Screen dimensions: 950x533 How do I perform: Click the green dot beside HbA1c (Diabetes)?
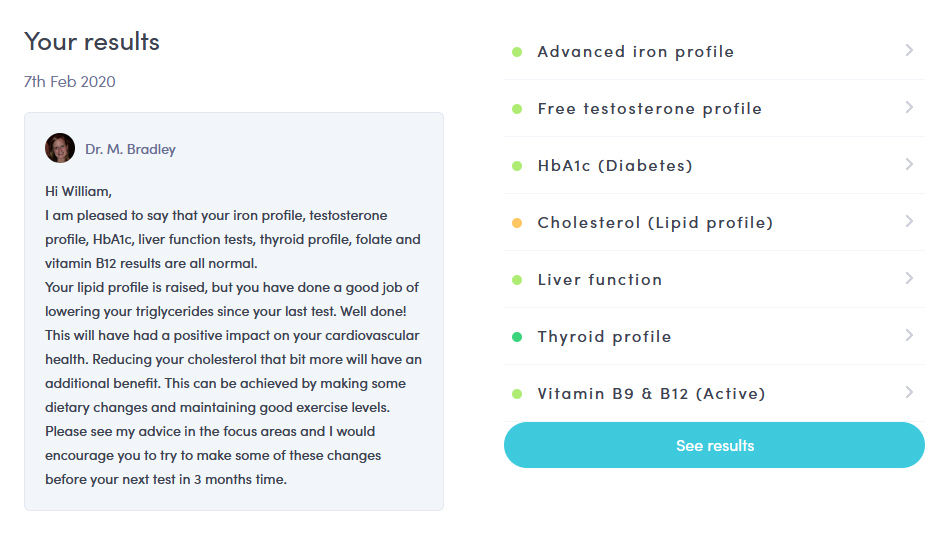pos(517,166)
